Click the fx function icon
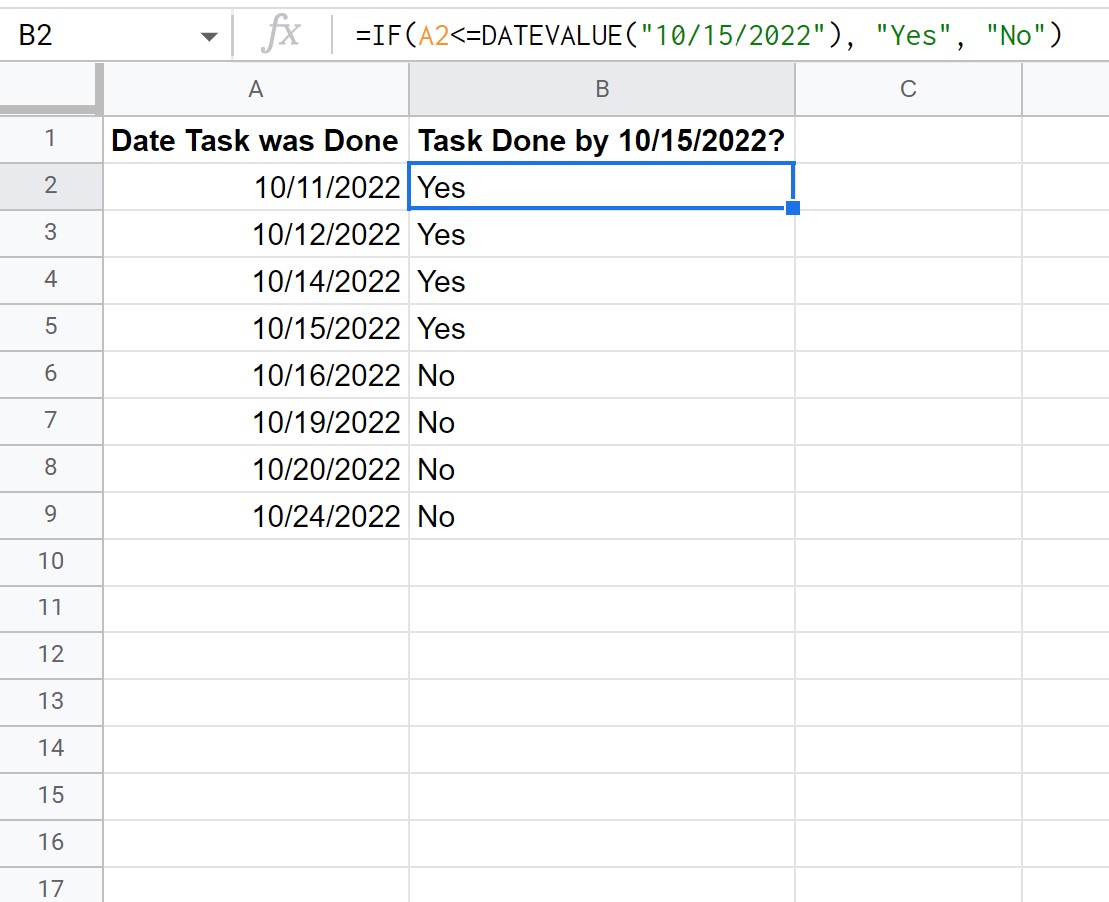 [x=281, y=34]
